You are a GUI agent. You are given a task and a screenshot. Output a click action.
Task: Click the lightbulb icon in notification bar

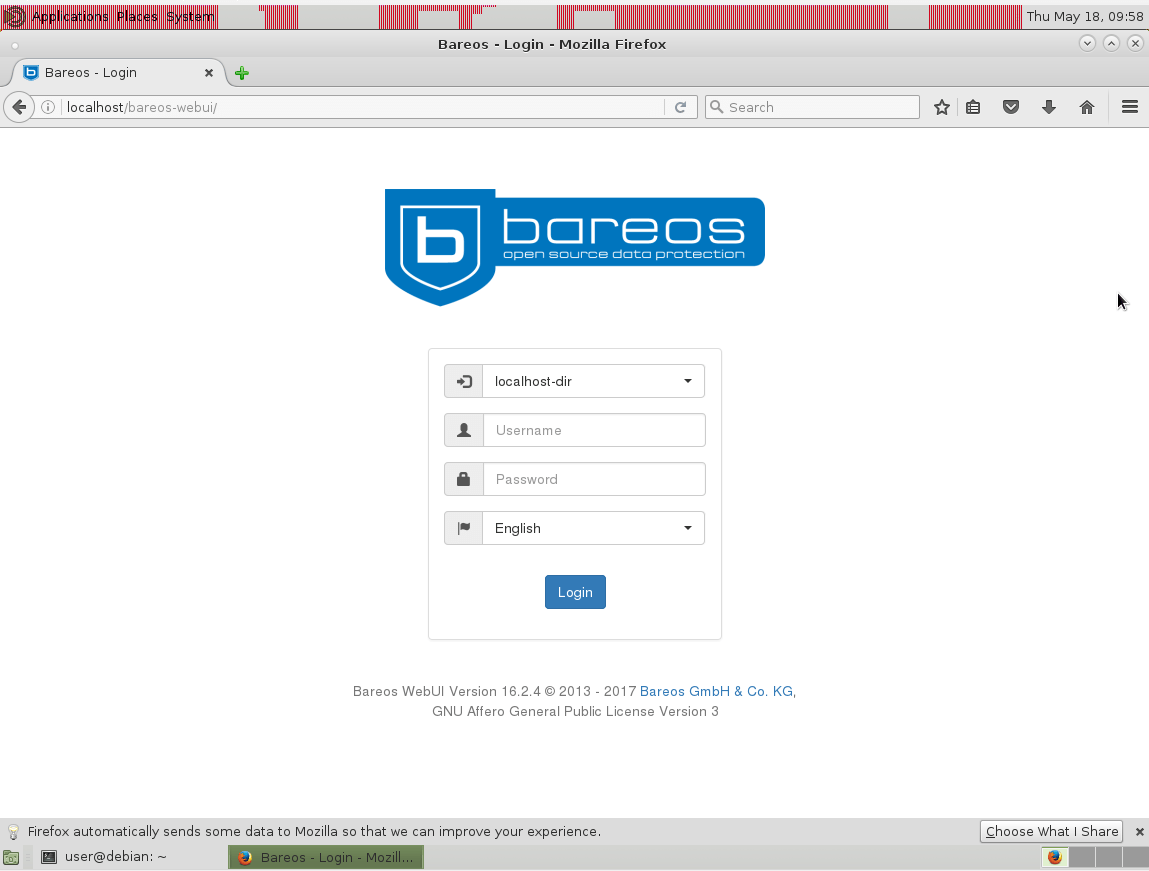click(12, 831)
